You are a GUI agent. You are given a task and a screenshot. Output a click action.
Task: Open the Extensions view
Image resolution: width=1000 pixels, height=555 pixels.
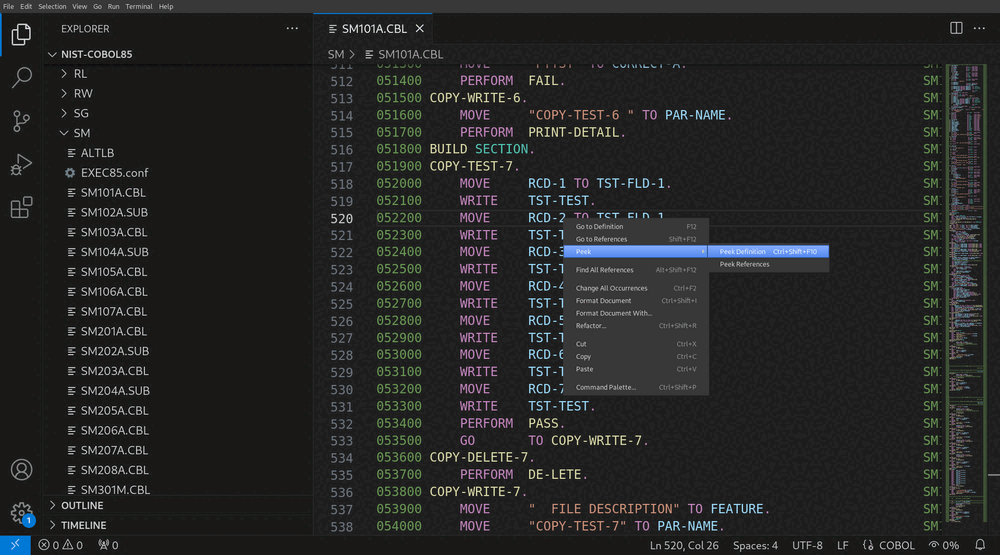click(x=21, y=207)
